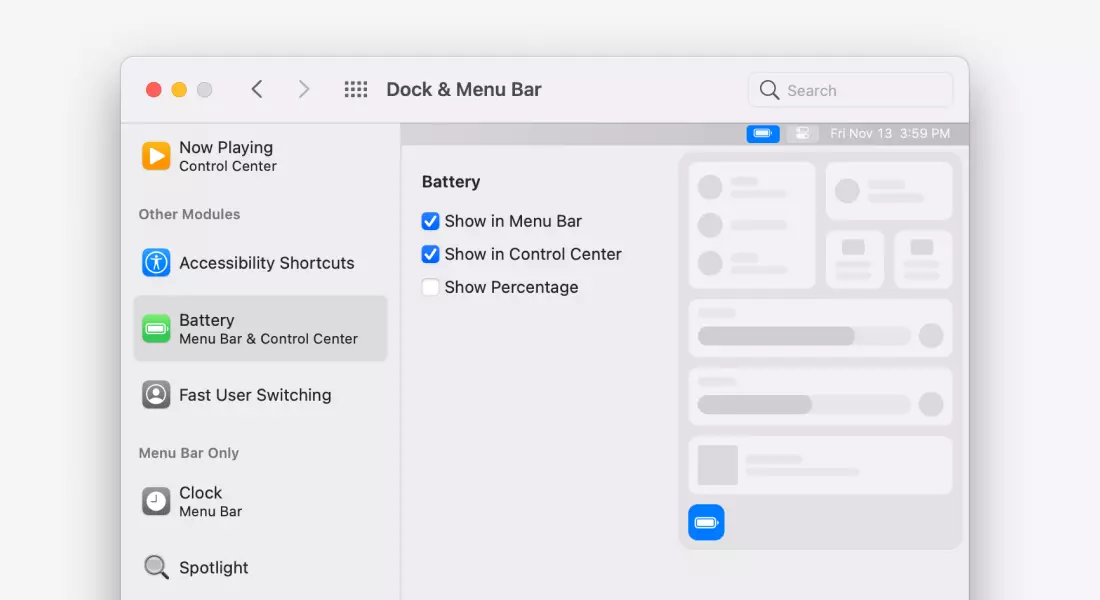Click the Accessibility Shortcuts blue icon

(x=156, y=262)
